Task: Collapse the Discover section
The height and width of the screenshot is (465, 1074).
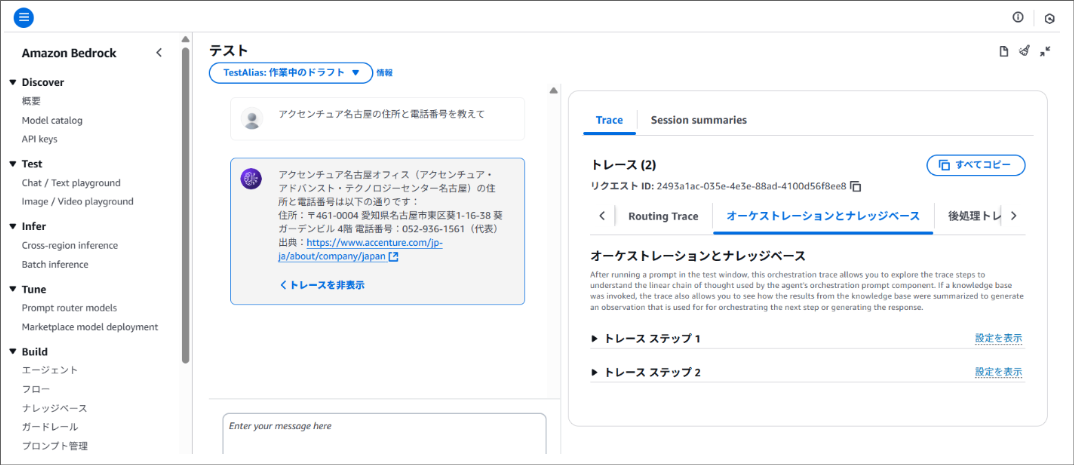Action: (x=12, y=82)
